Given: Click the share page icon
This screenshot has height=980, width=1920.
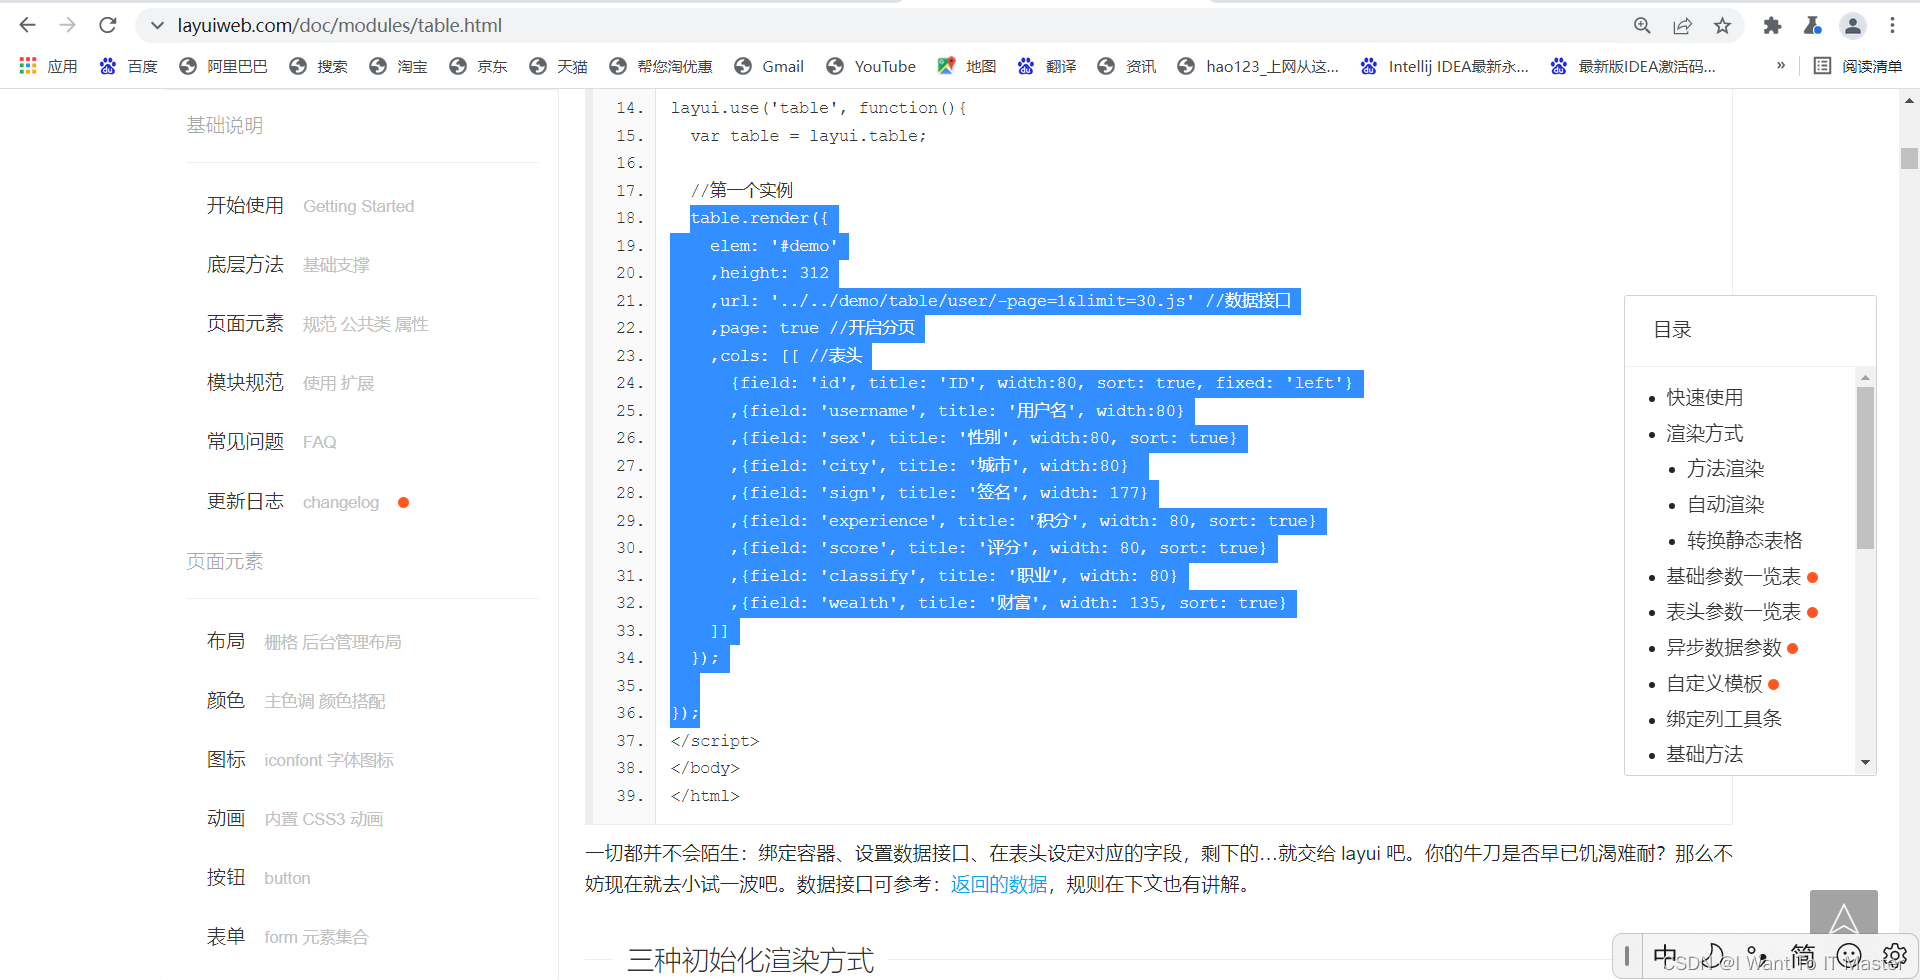Looking at the screenshot, I should (1683, 26).
